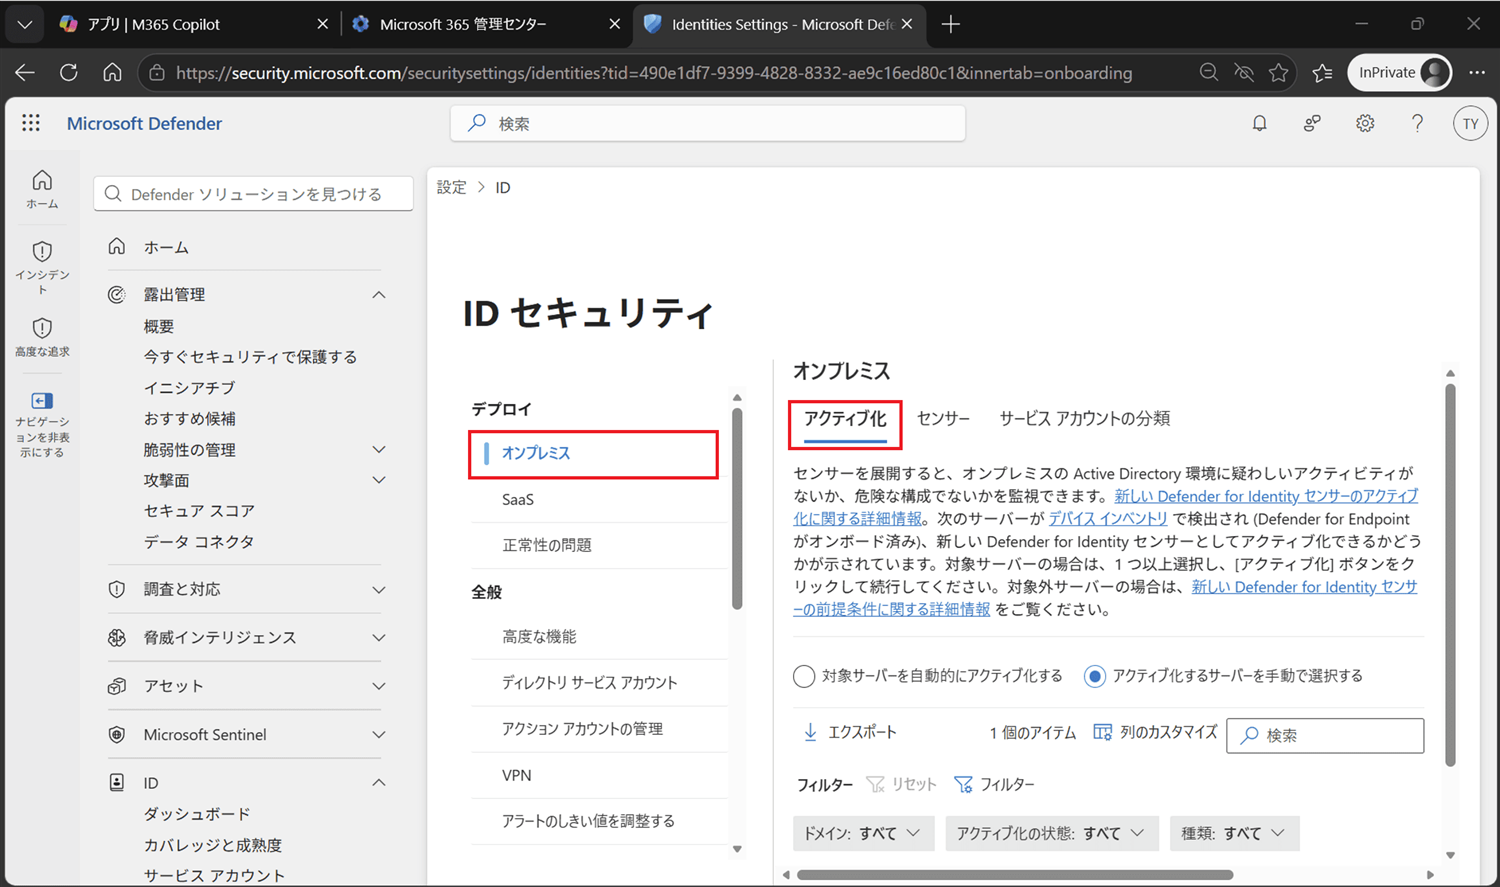Select manually choose servers radio

(1095, 676)
